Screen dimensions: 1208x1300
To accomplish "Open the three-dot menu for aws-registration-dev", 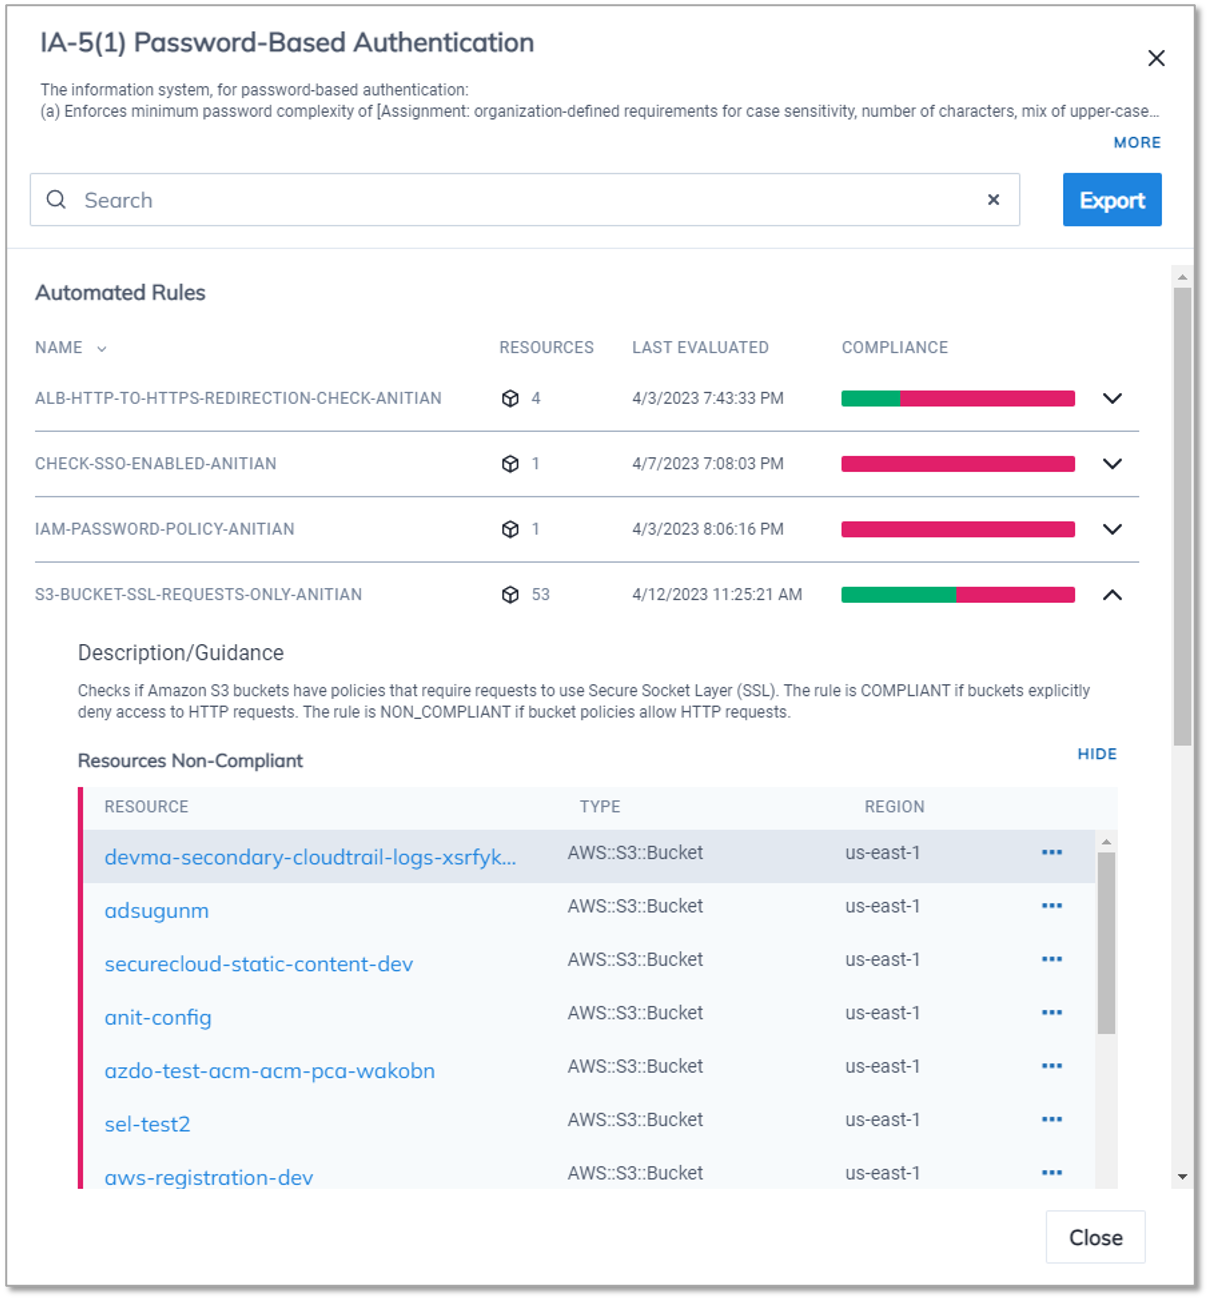I will [1052, 1173].
